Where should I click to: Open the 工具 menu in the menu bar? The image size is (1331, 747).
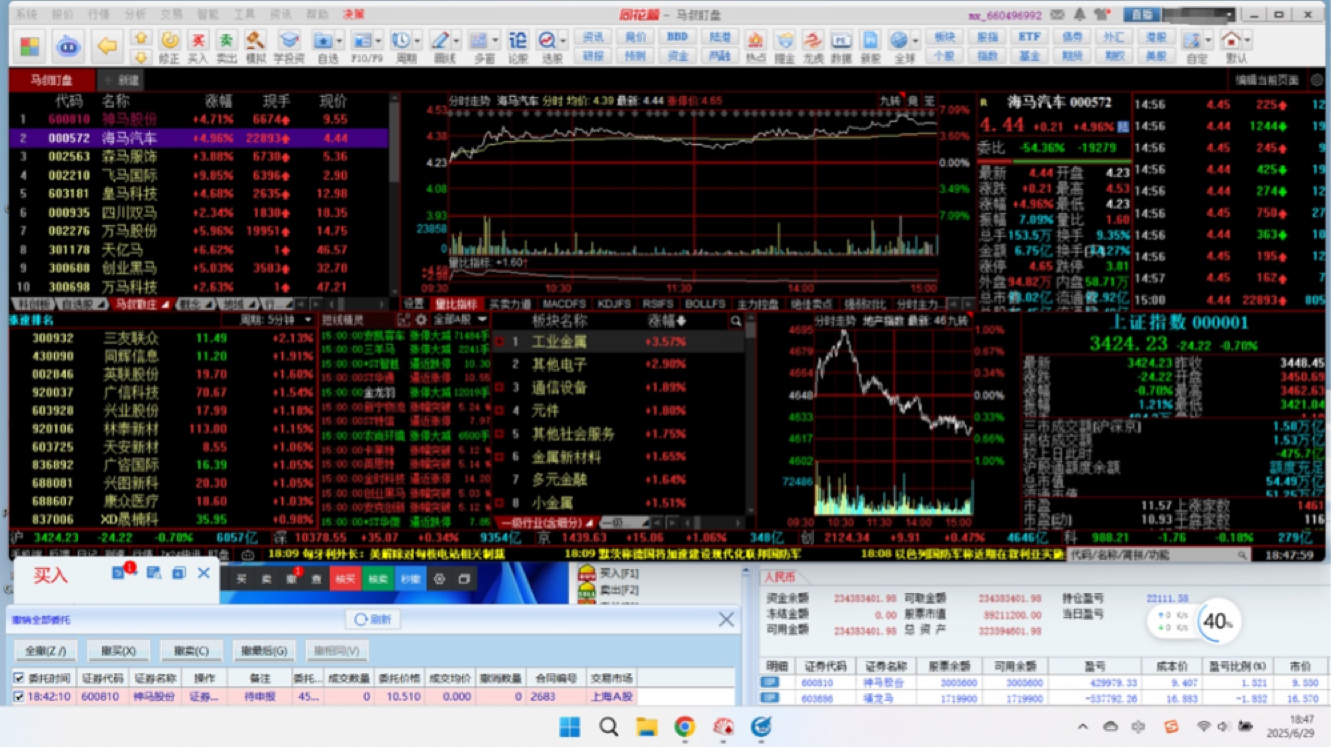(x=244, y=15)
